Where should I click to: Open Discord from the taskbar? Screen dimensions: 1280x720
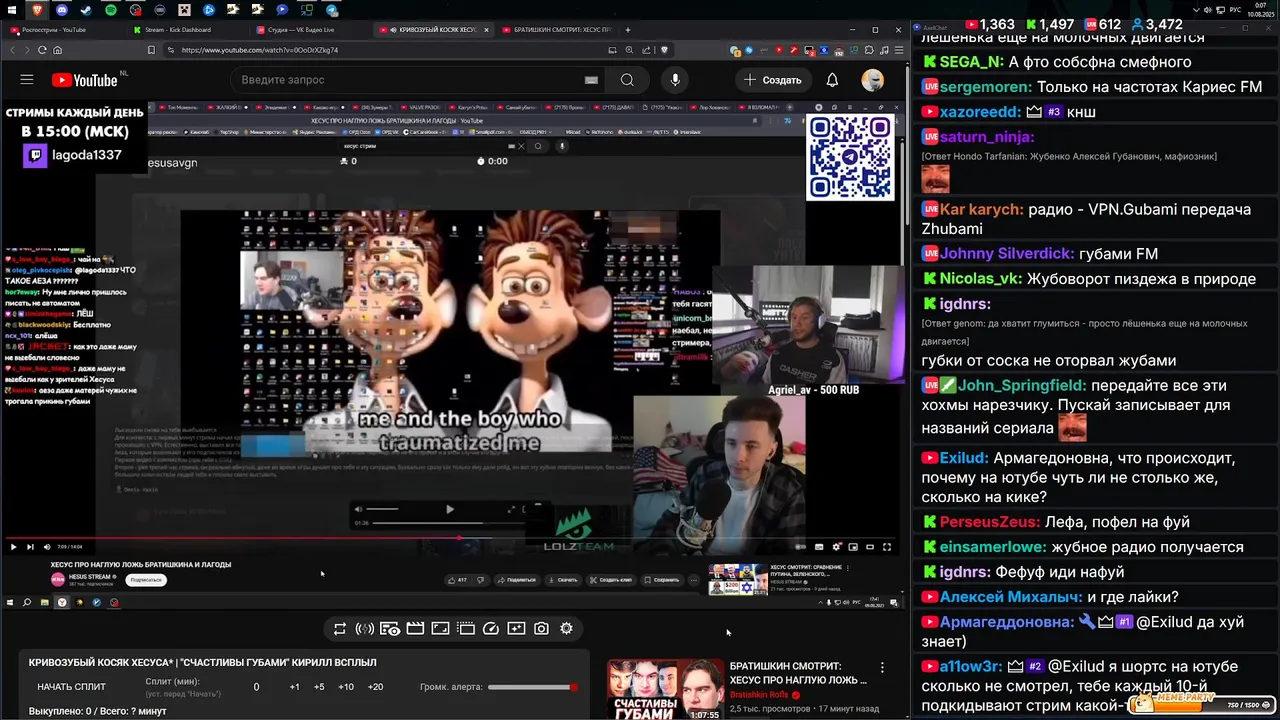(62, 10)
